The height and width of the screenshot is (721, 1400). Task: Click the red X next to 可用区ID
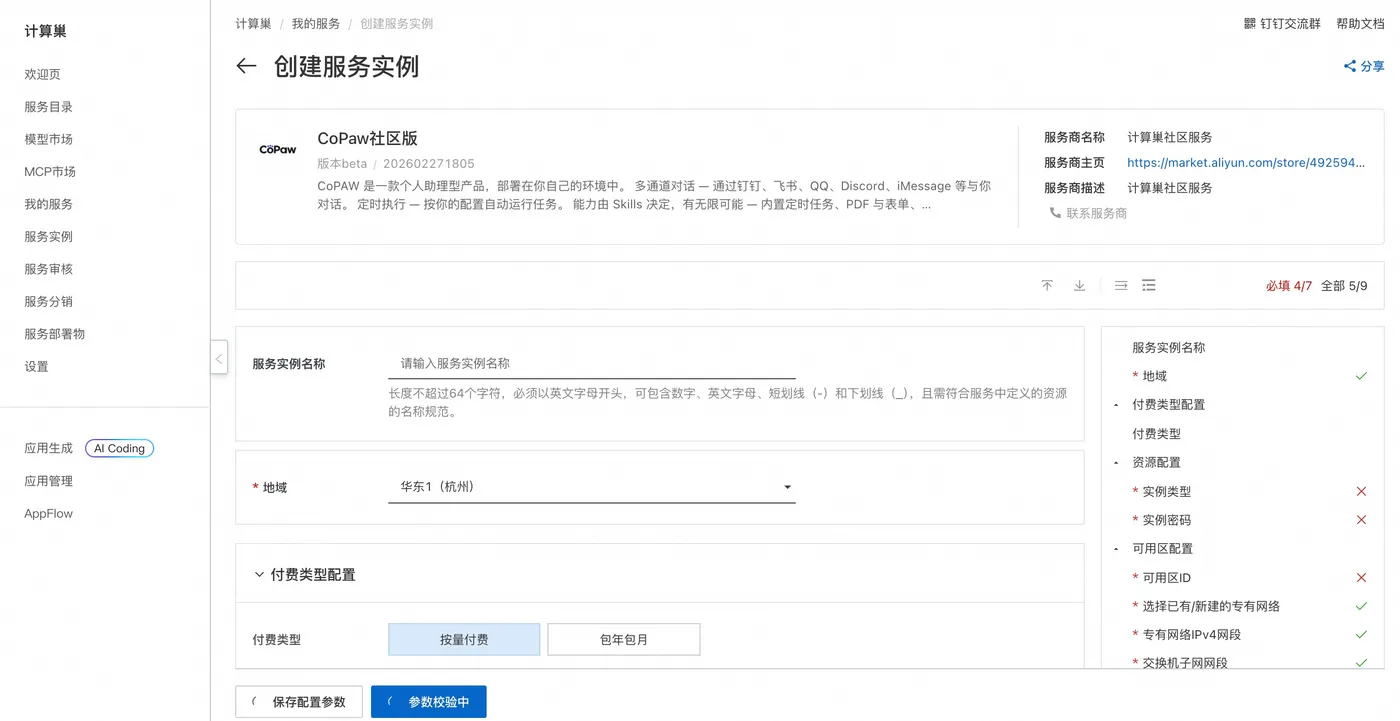click(1361, 578)
